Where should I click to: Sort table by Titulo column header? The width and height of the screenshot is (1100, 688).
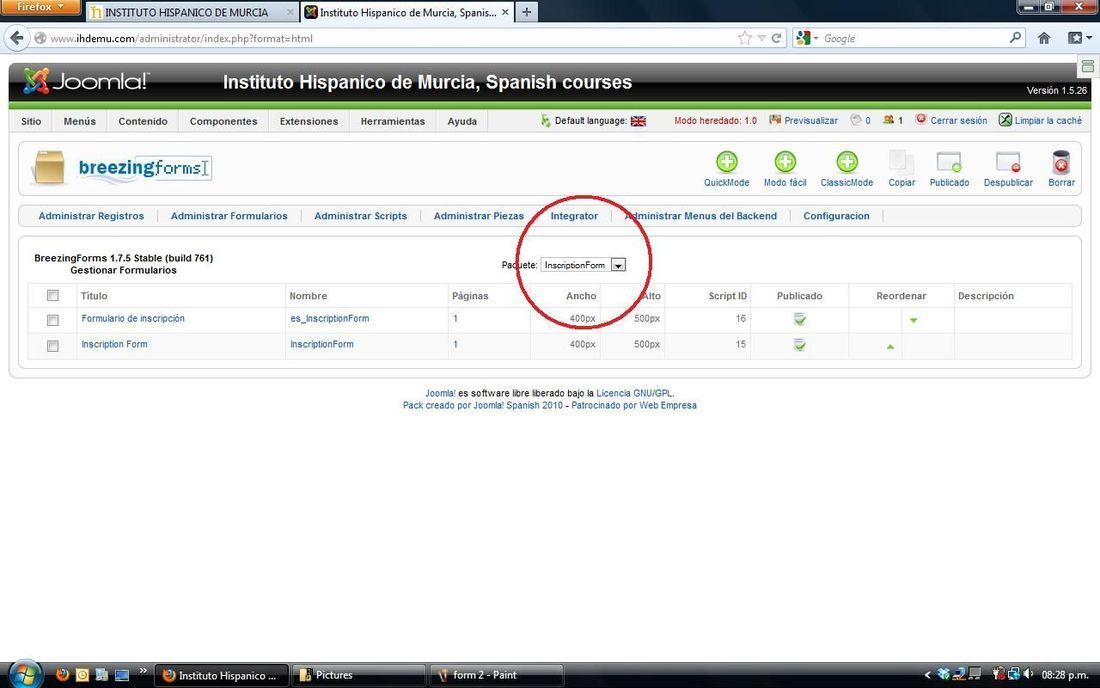(94, 296)
